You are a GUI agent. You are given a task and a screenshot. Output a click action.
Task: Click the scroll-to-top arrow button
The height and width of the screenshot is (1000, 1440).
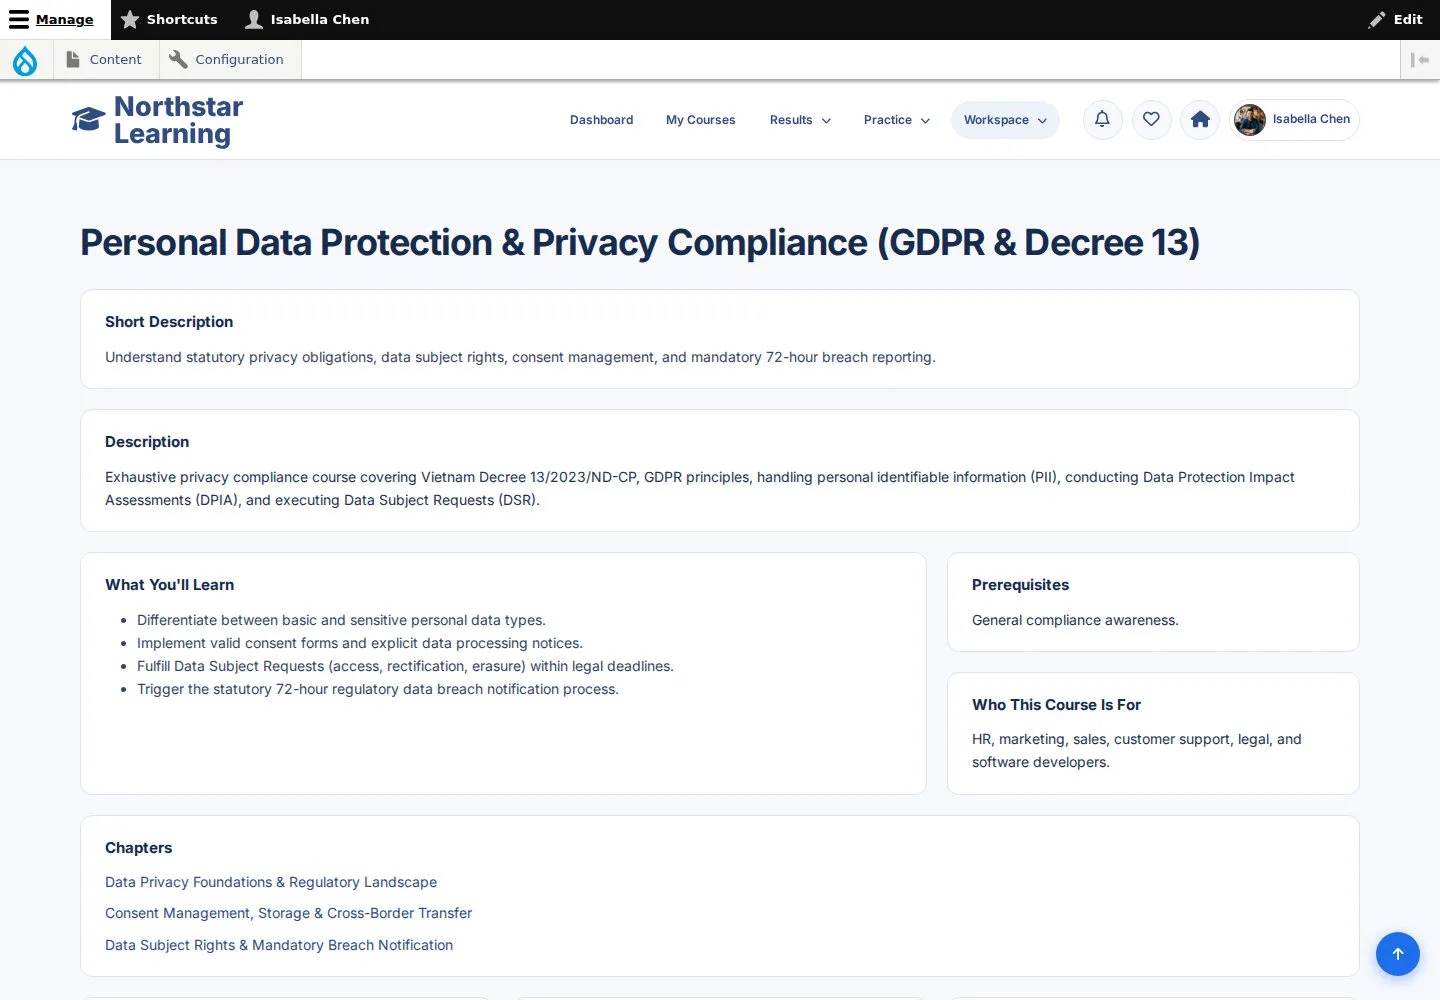[1398, 954]
